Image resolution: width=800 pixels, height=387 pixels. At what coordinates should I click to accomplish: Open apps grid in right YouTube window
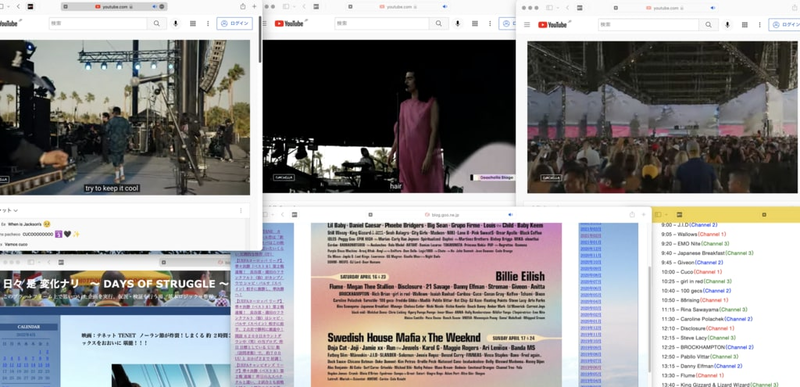pyautogui.click(x=744, y=24)
